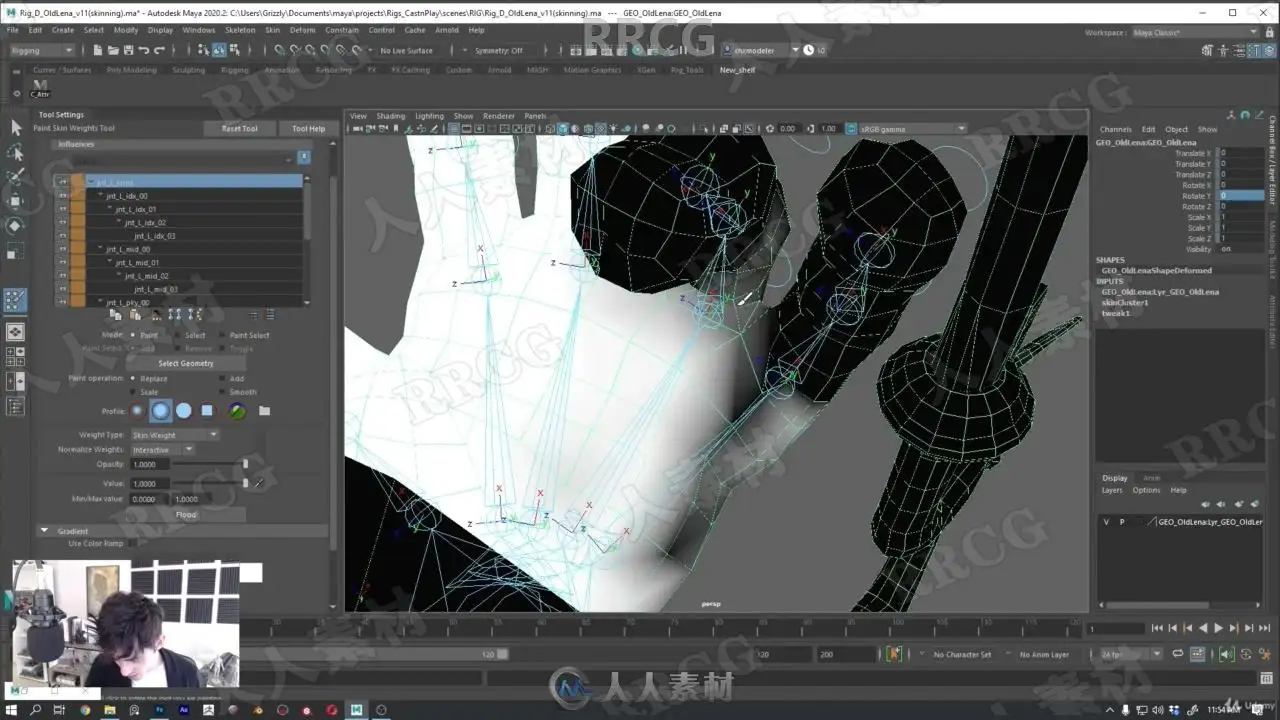Image resolution: width=1280 pixels, height=720 pixels.
Task: Select the arrow Select tool in toolbox
Action: click(15, 128)
